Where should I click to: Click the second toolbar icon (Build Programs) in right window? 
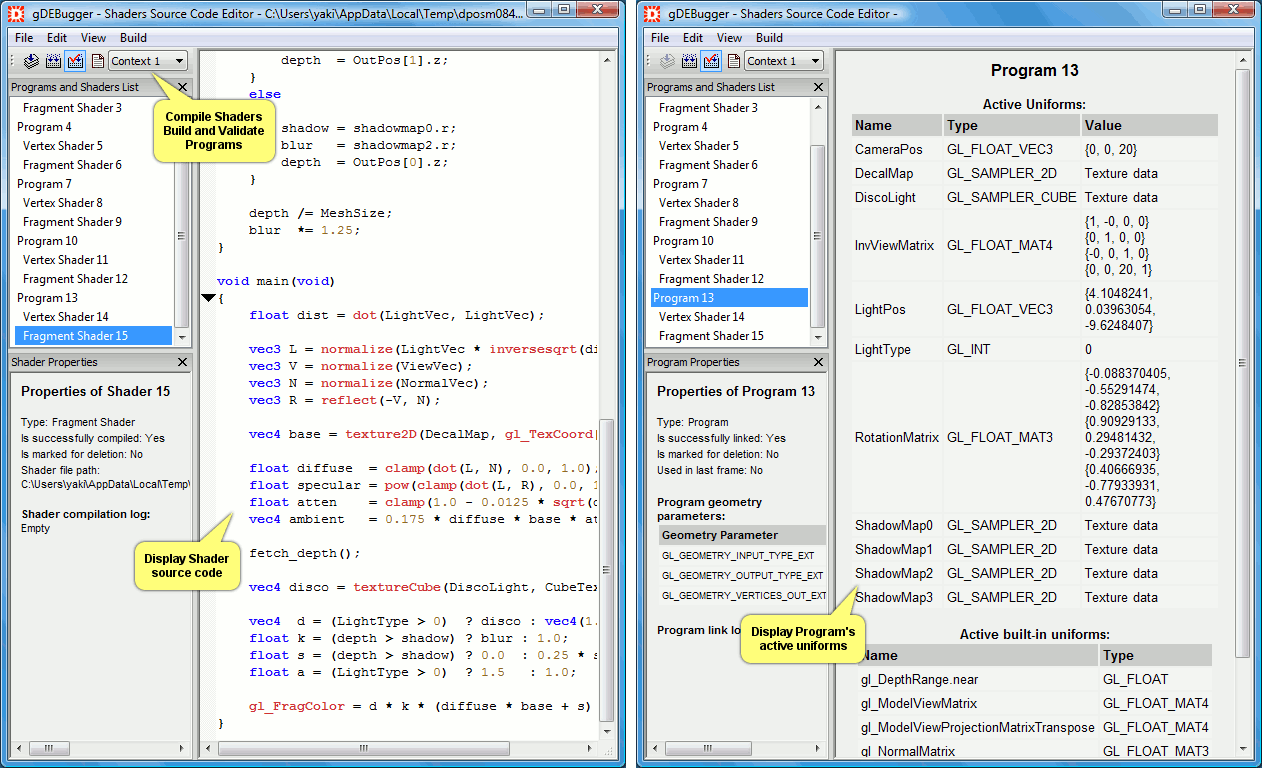689,61
